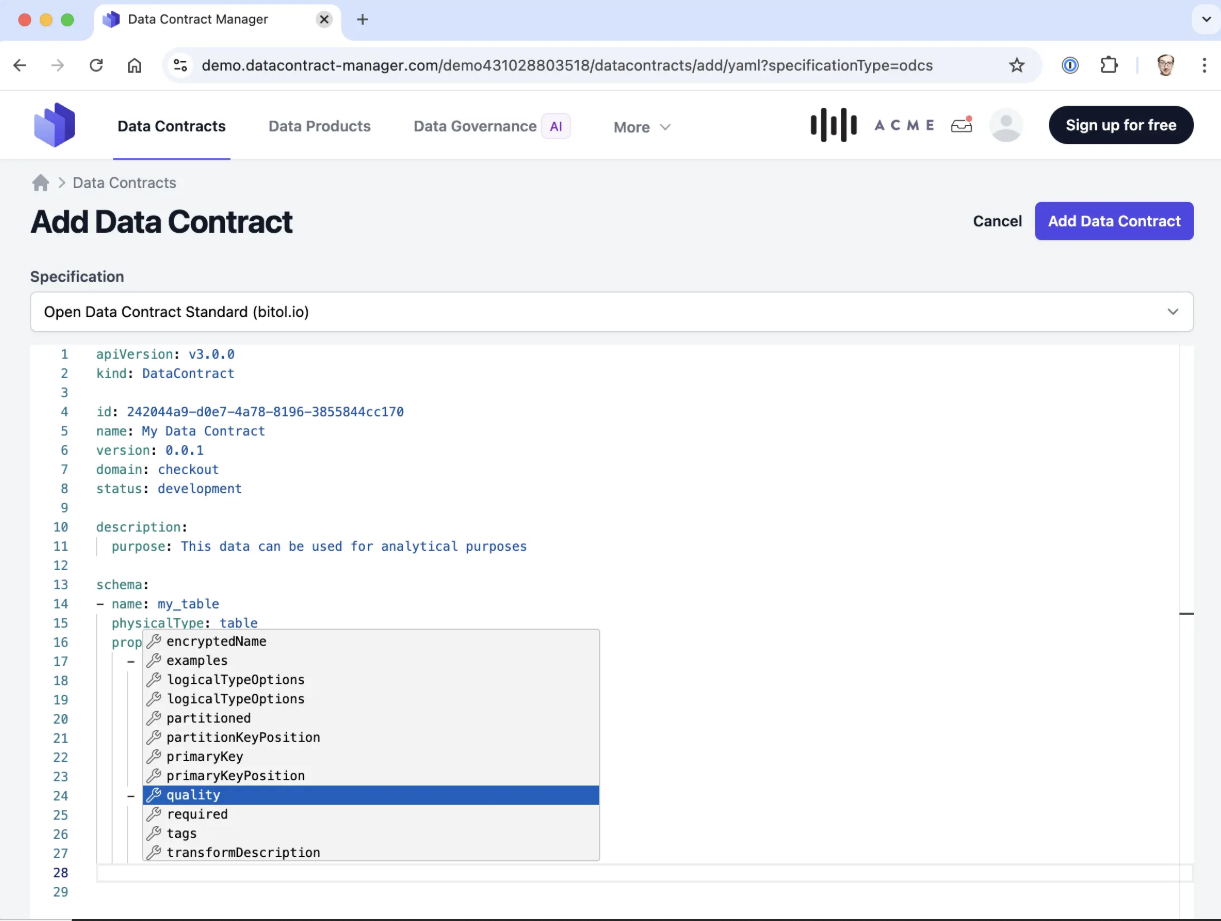This screenshot has height=921, width=1221.
Task: Click the Data Contracts breadcrumb link
Action: [x=124, y=183]
